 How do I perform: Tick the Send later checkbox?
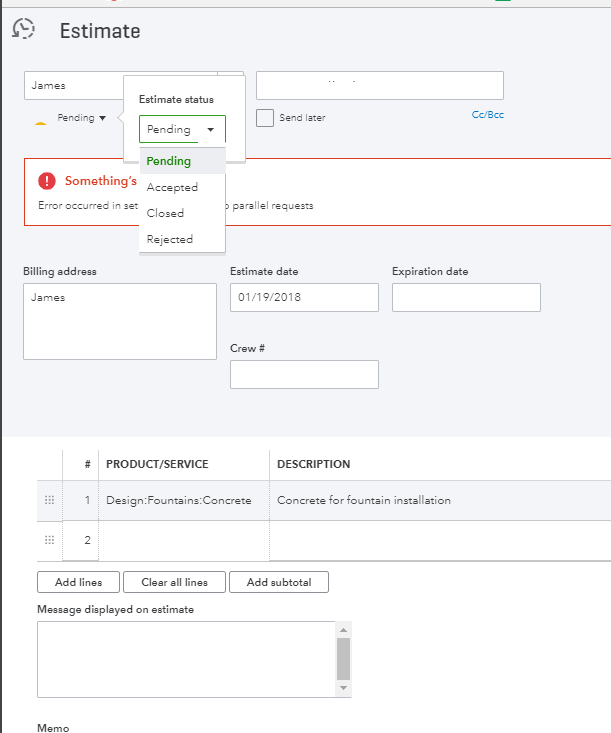pyautogui.click(x=265, y=118)
